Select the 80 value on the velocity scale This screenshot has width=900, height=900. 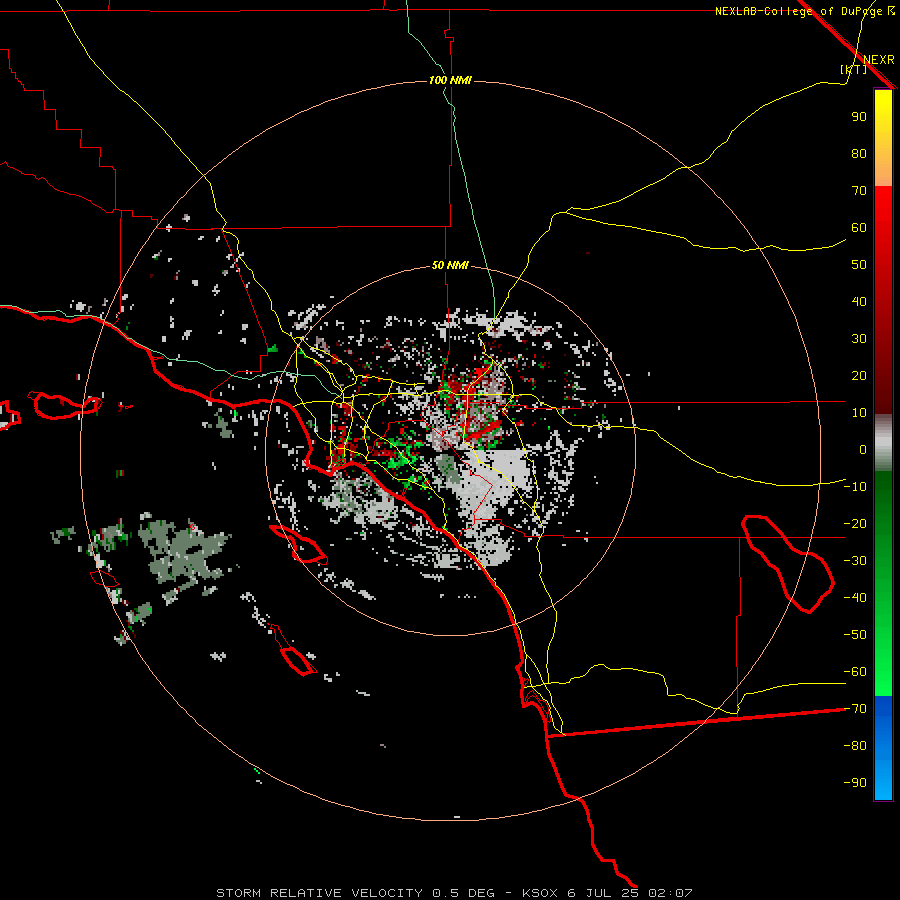pyautogui.click(x=859, y=154)
